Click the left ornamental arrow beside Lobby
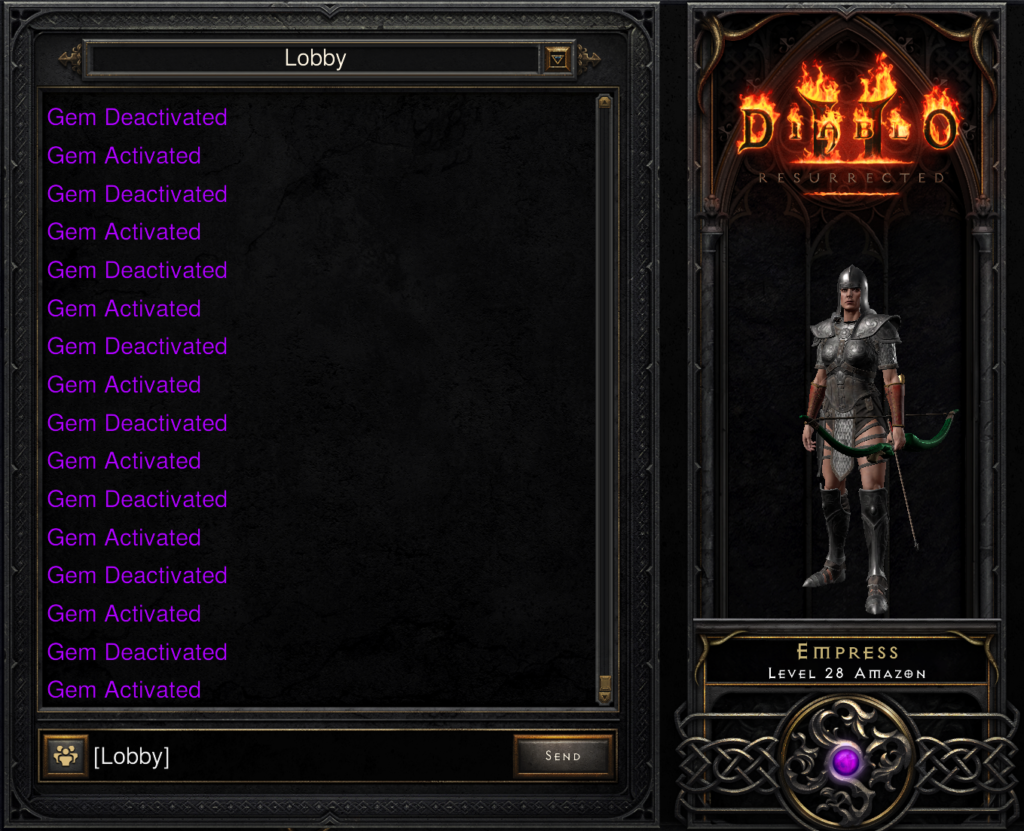This screenshot has height=831, width=1024. pos(70,59)
